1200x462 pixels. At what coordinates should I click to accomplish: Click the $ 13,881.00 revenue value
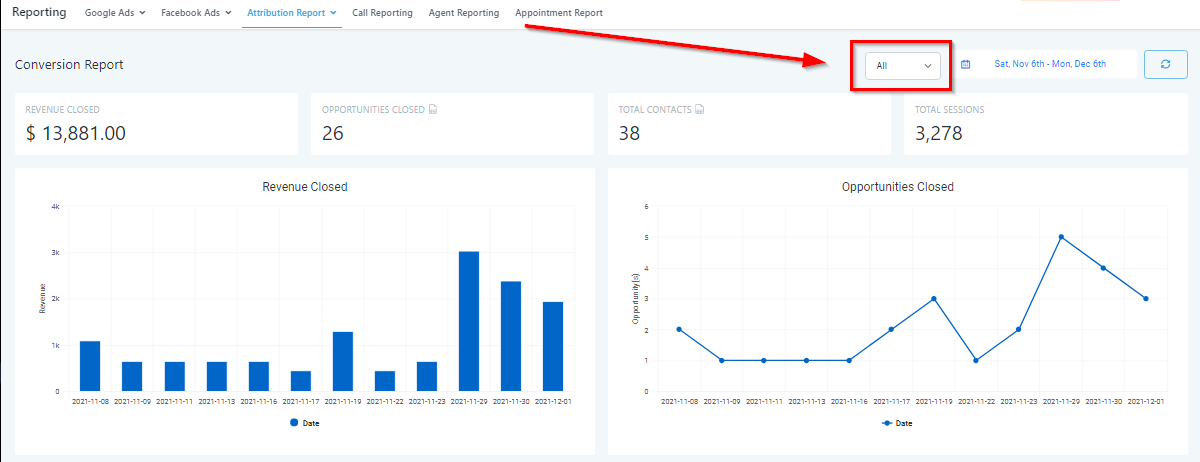tap(76, 133)
